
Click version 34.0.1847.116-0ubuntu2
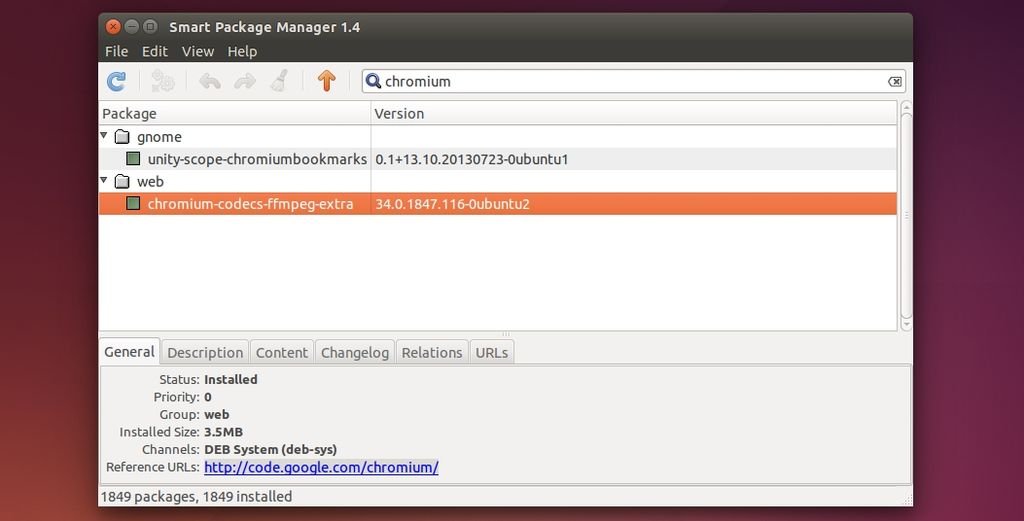click(452, 204)
